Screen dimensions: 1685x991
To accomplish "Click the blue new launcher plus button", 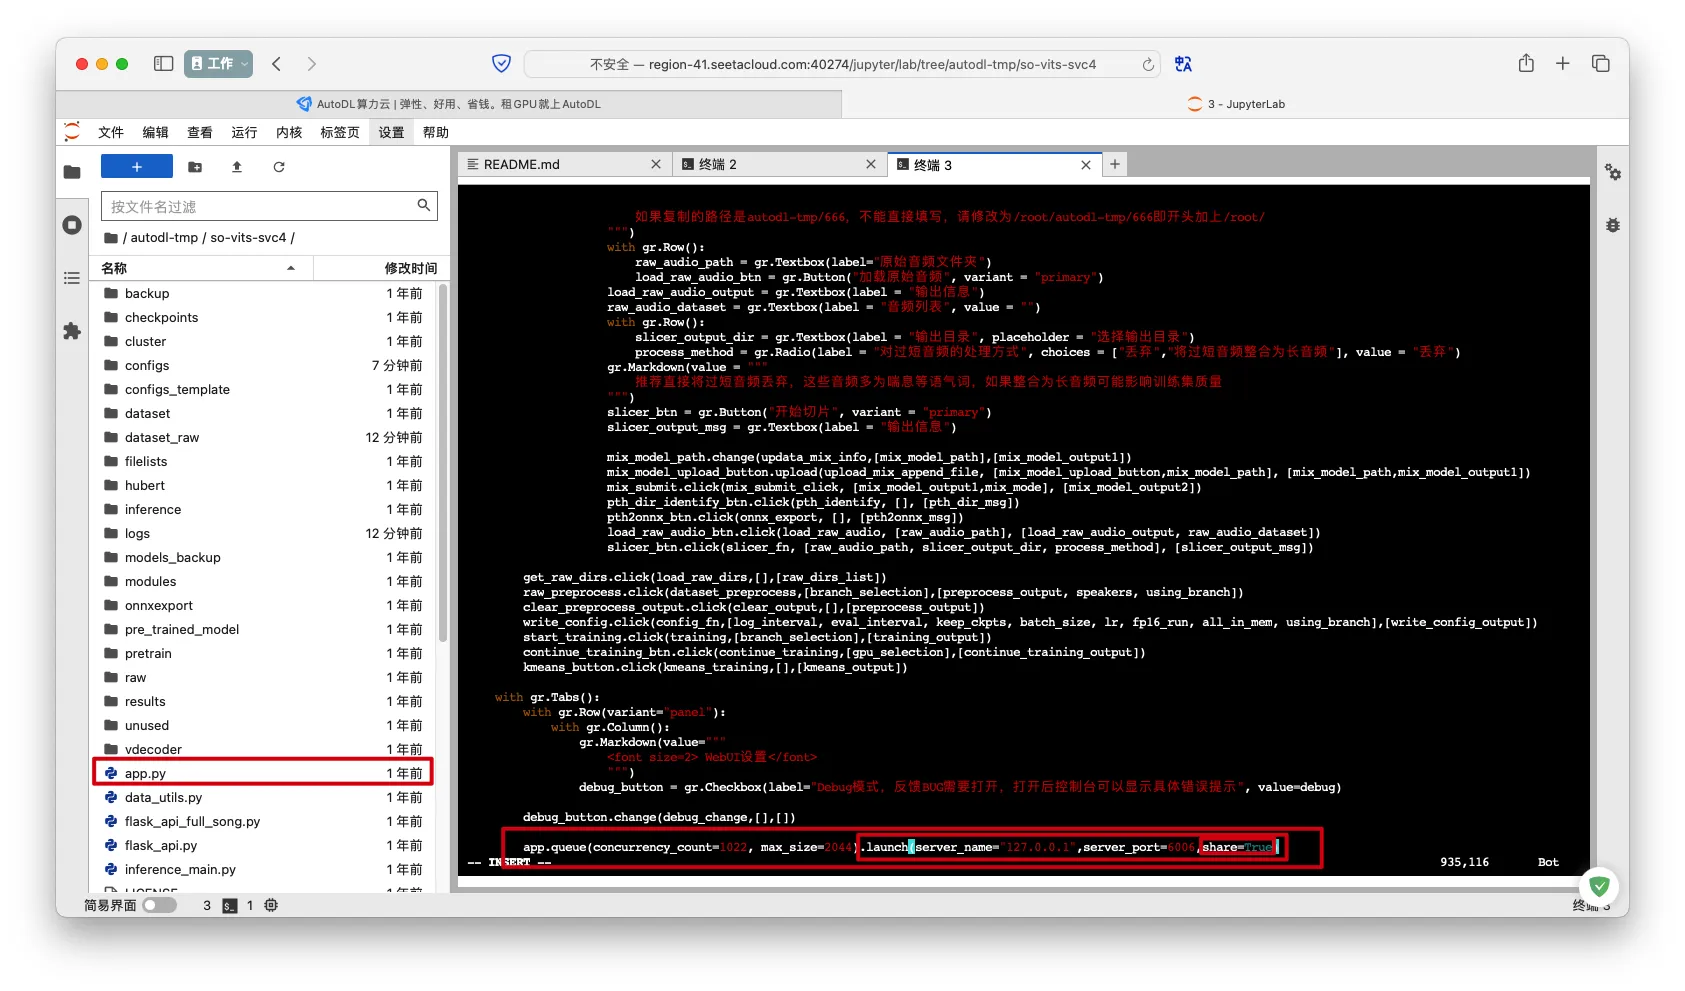I will 137,167.
